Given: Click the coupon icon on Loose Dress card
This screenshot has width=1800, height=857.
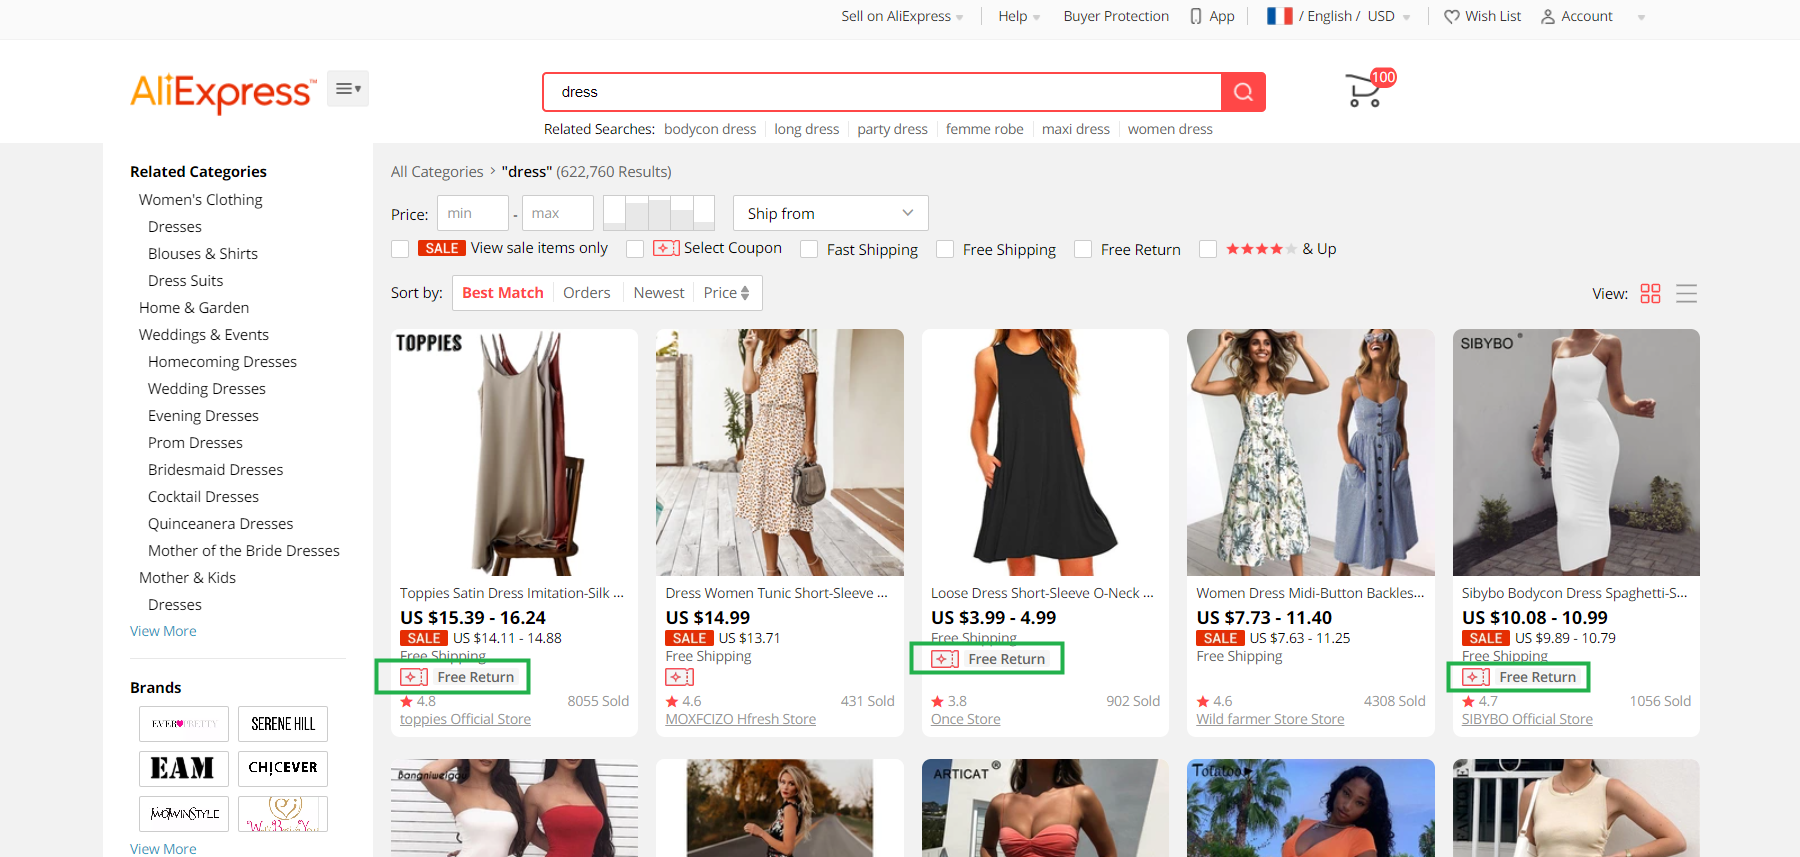Looking at the screenshot, I should tap(945, 659).
